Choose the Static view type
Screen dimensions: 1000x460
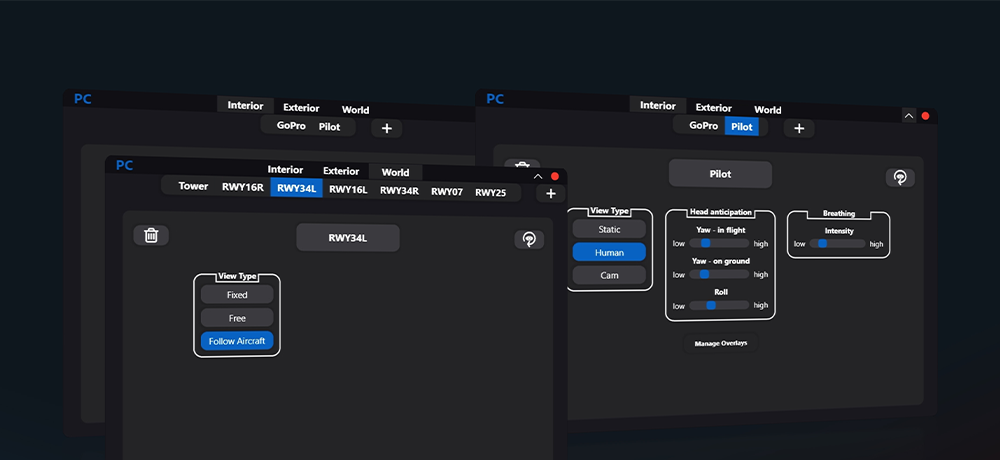click(609, 230)
